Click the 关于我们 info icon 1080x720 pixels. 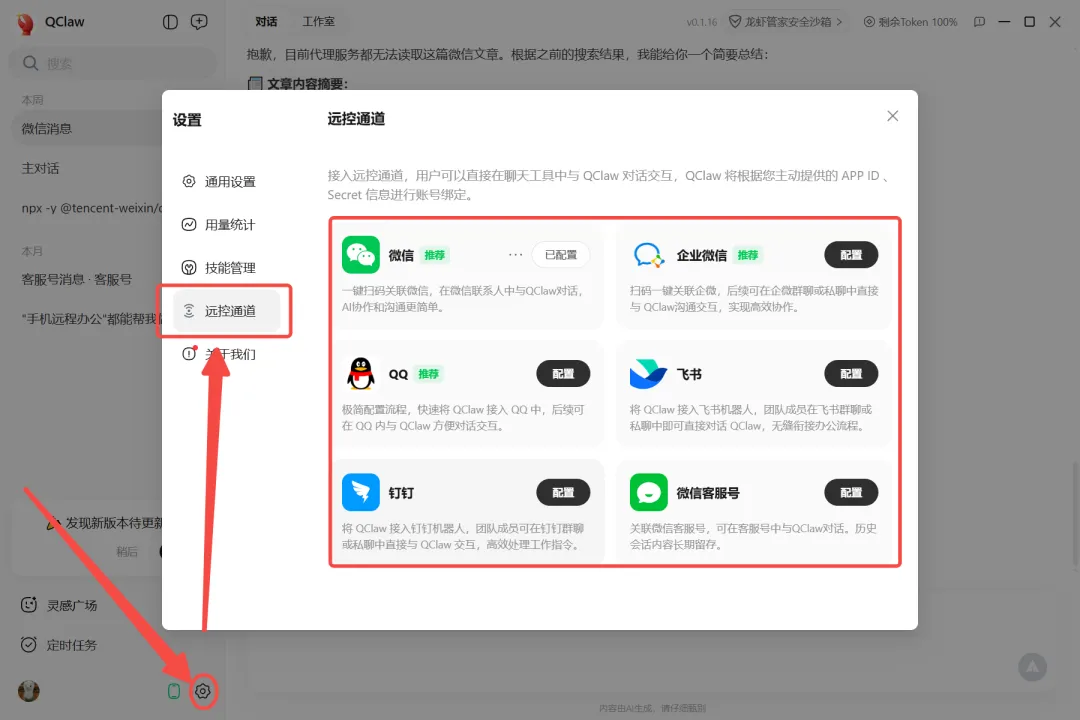[x=189, y=353]
